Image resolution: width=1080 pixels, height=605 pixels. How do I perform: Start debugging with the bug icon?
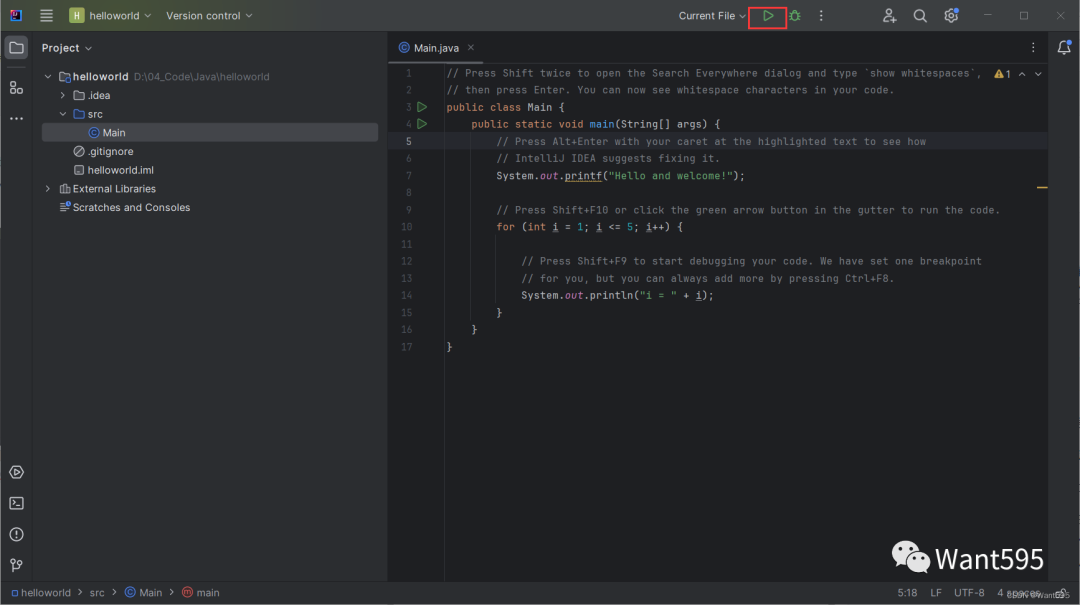[795, 15]
